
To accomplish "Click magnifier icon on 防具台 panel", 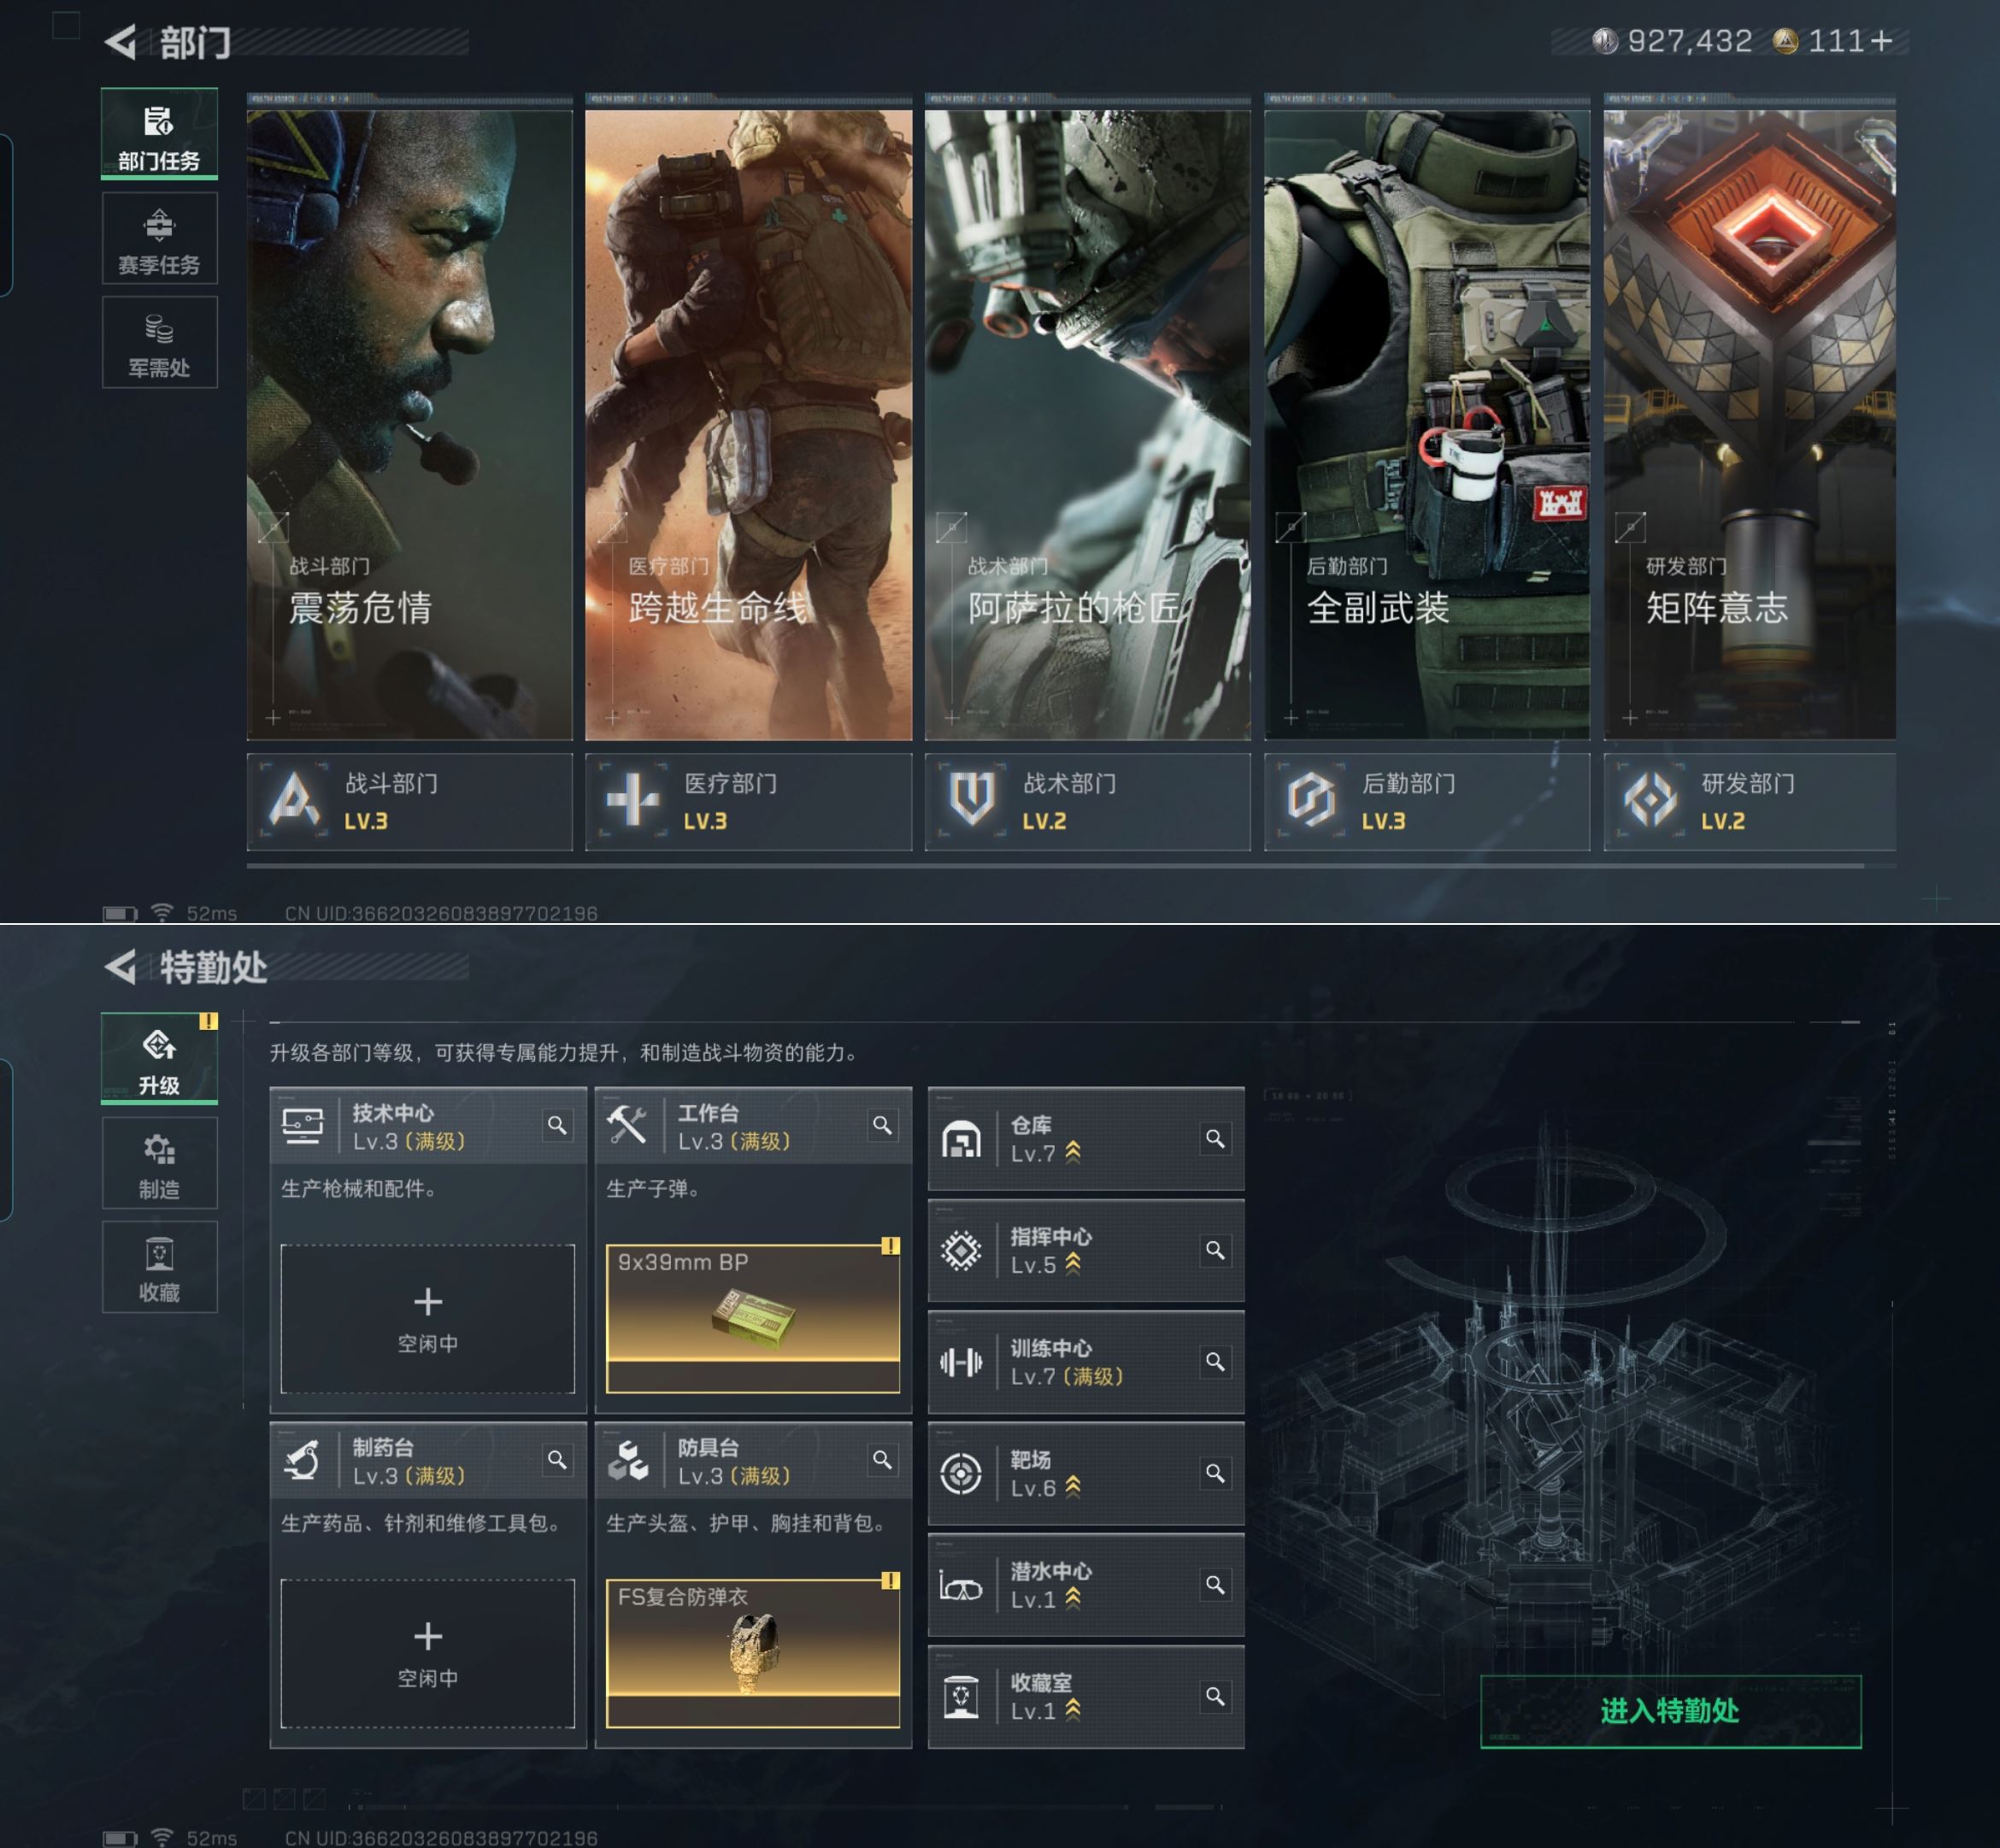I will coord(882,1460).
